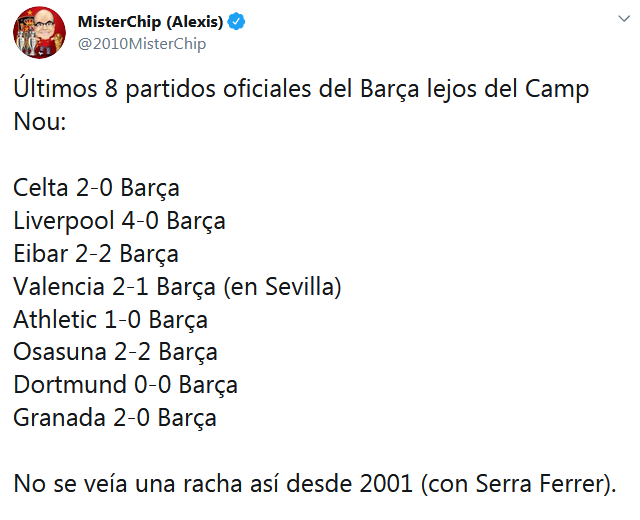
Task: Select the 'Granada 2-0 Barça' line
Action: [x=115, y=418]
